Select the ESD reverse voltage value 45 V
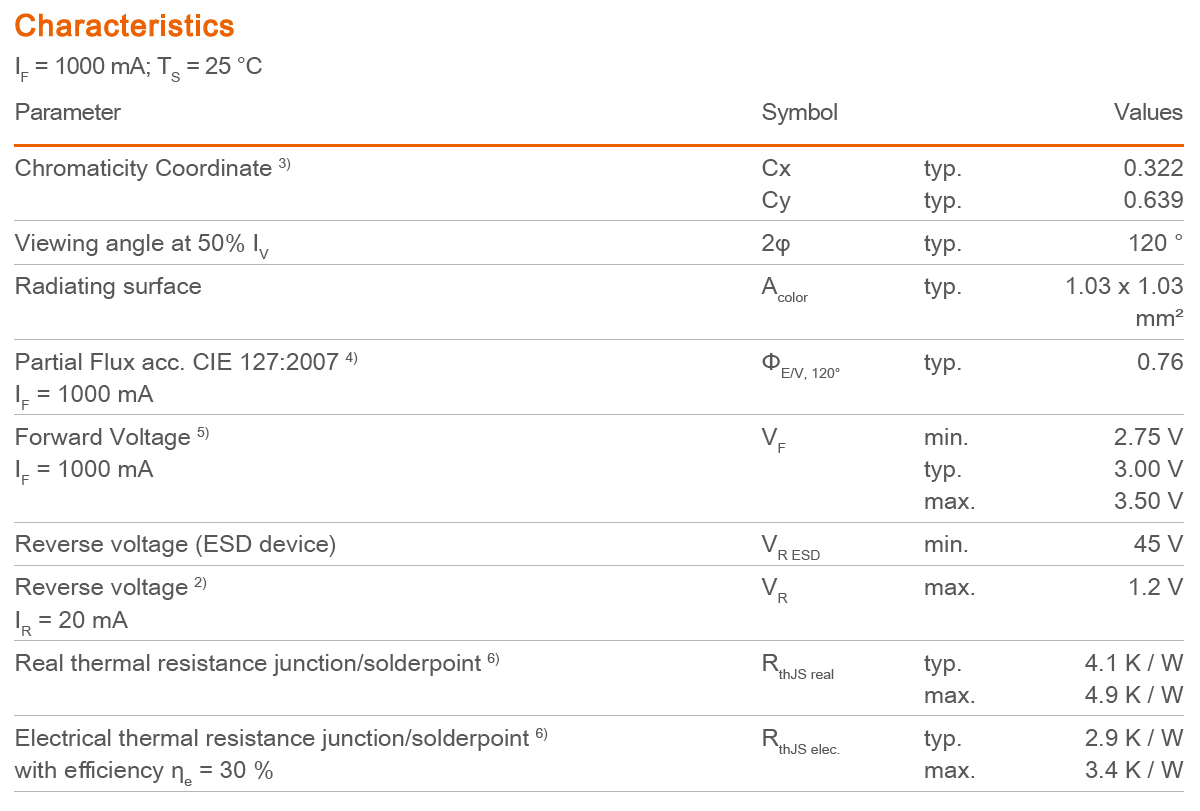 pos(1158,544)
